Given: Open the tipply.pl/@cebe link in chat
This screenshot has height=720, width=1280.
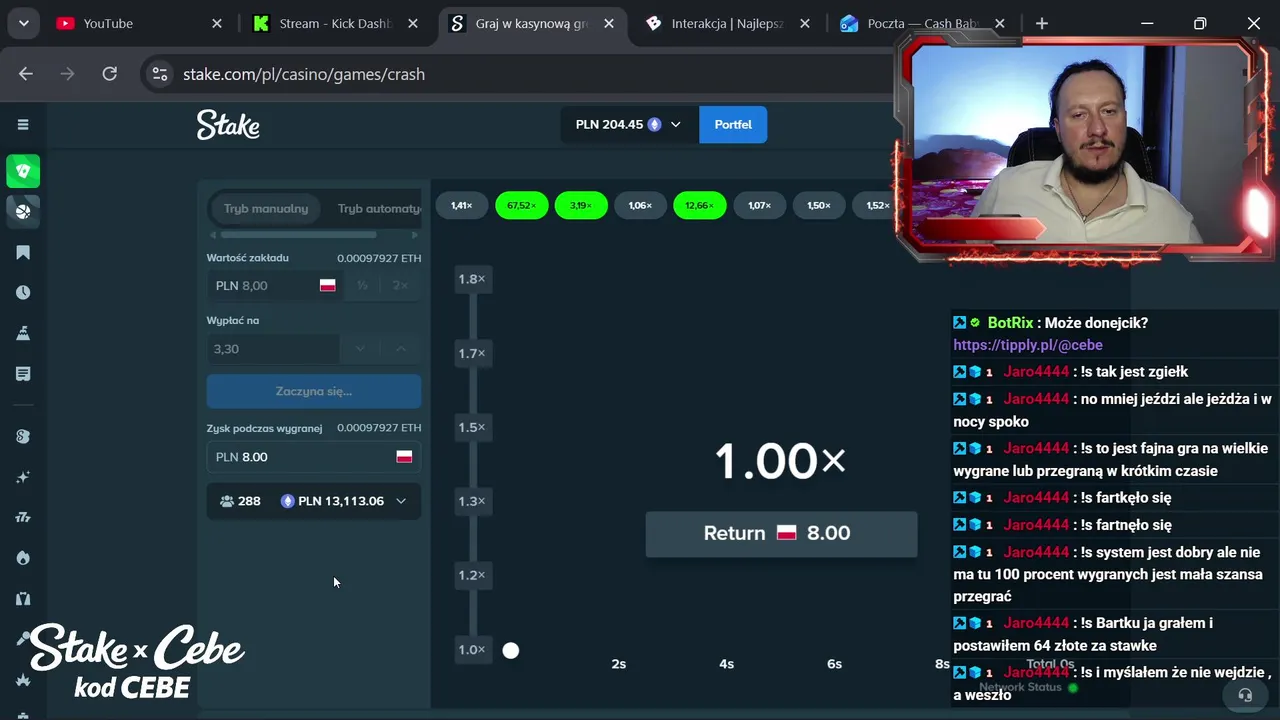Looking at the screenshot, I should click(1028, 345).
